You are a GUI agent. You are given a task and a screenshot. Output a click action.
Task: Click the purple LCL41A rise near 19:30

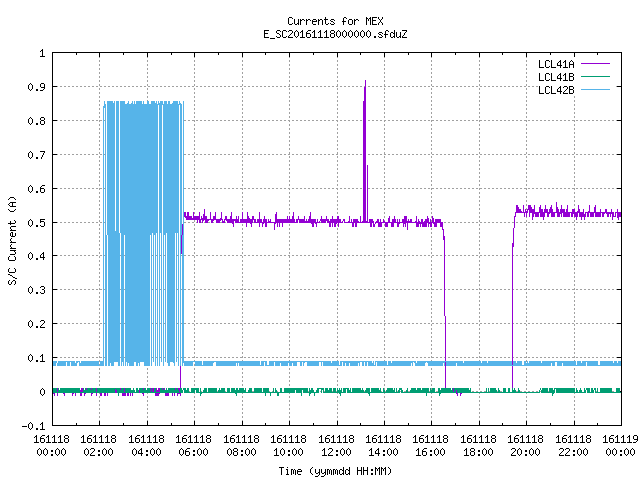513,298
